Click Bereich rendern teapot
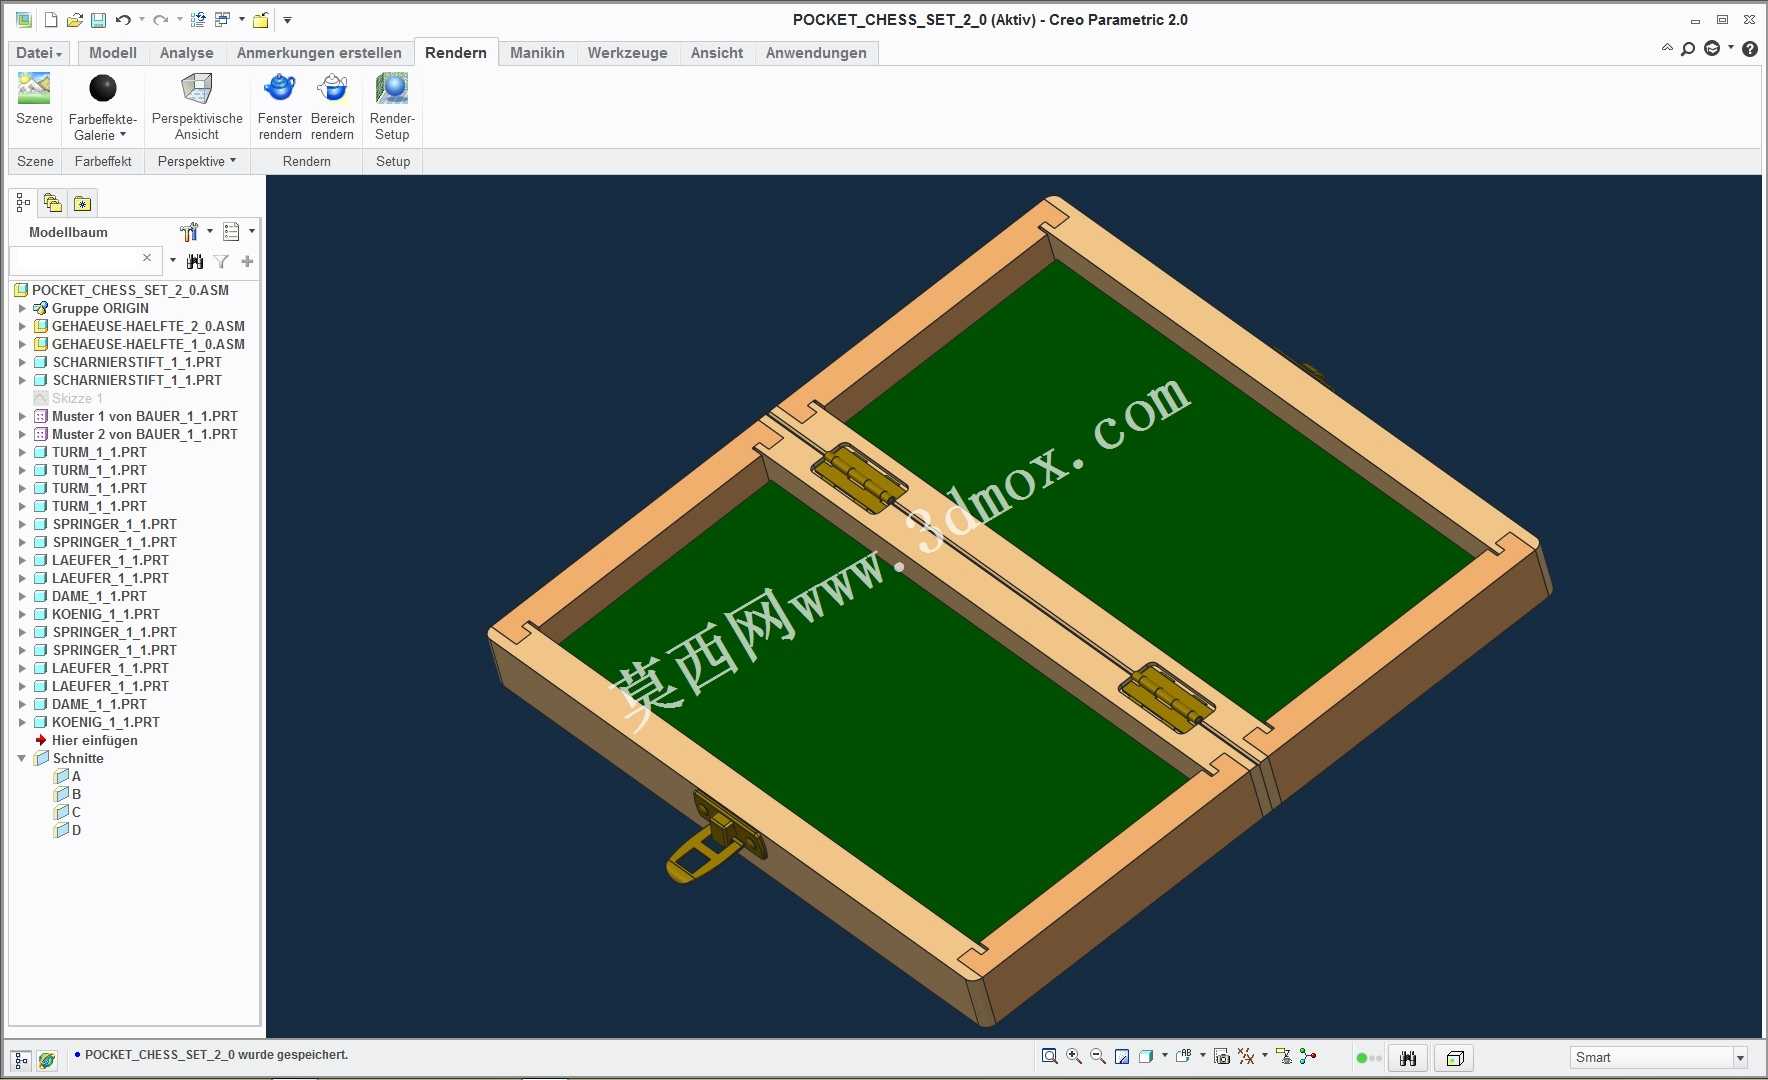Image resolution: width=1768 pixels, height=1080 pixels. point(332,107)
